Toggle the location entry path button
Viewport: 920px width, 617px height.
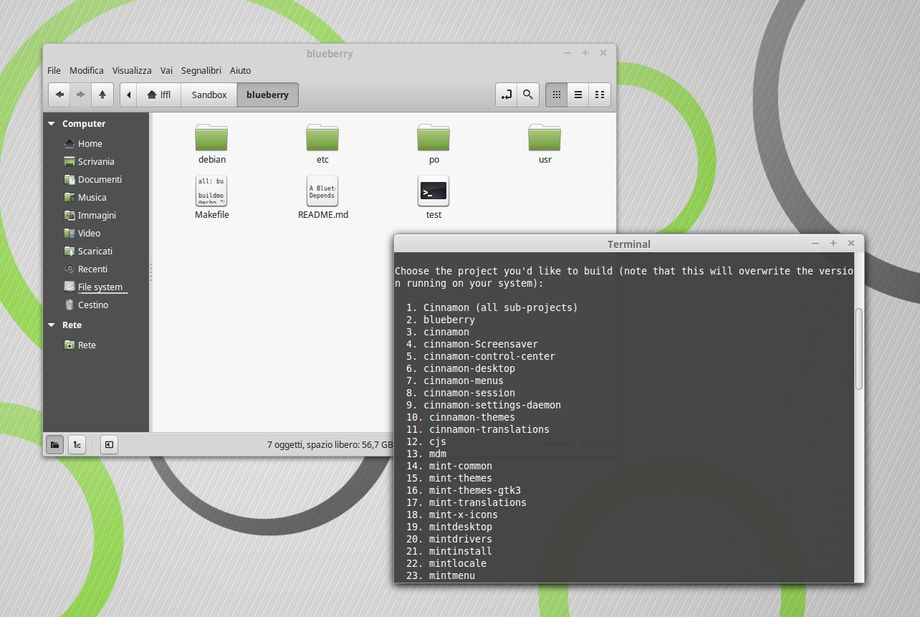[x=506, y=95]
